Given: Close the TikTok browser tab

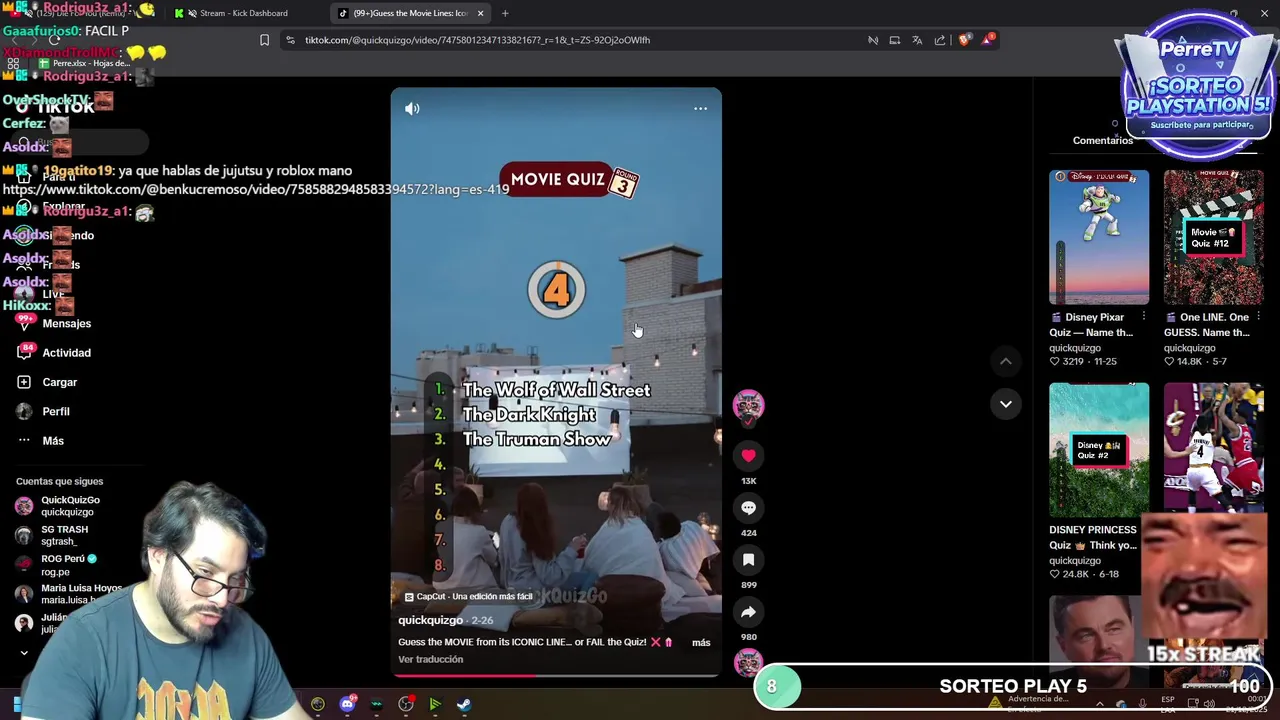Looking at the screenshot, I should [481, 13].
